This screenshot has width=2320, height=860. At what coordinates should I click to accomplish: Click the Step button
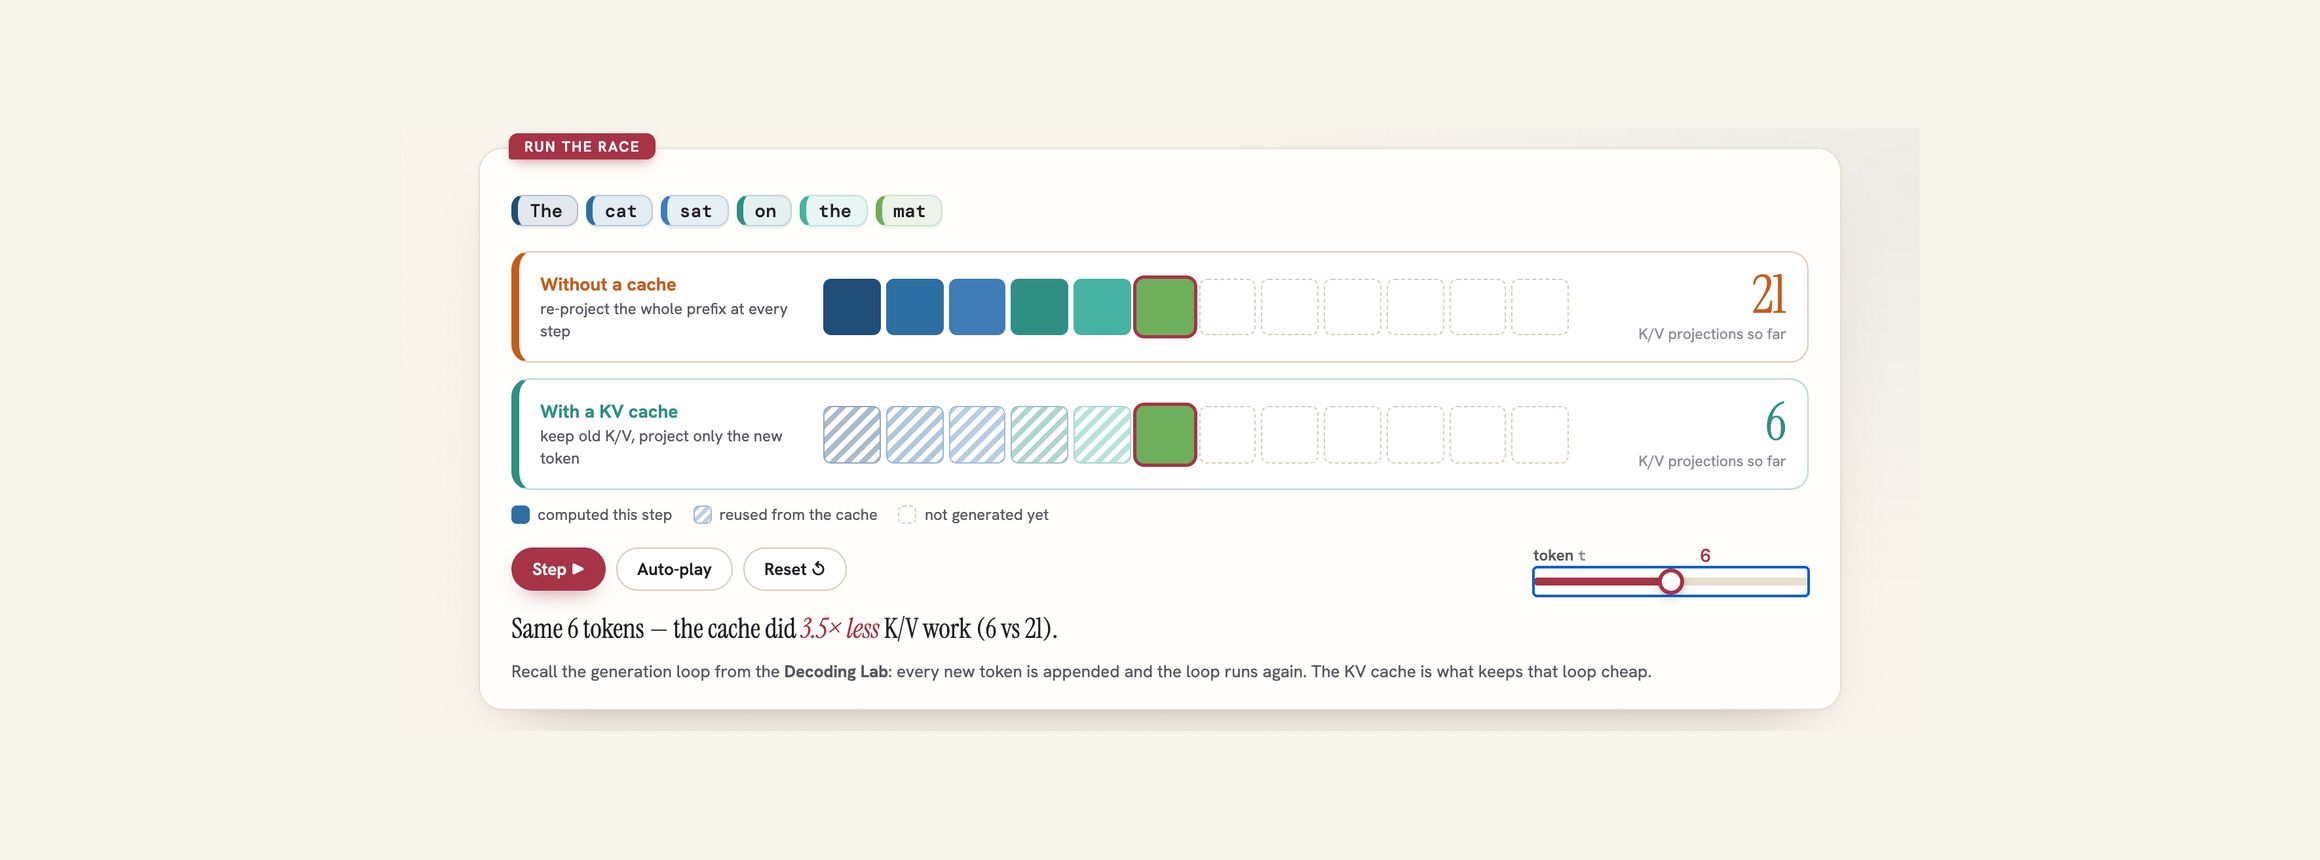tap(558, 569)
